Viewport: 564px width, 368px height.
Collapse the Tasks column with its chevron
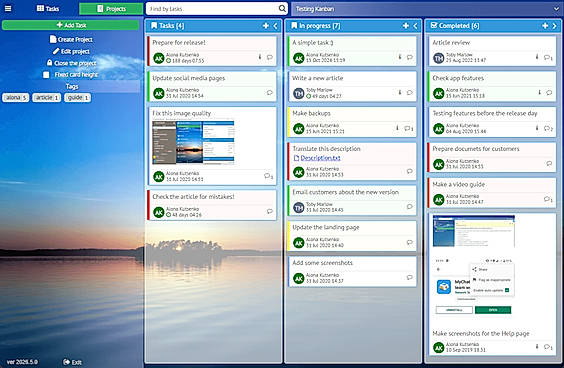[275, 26]
